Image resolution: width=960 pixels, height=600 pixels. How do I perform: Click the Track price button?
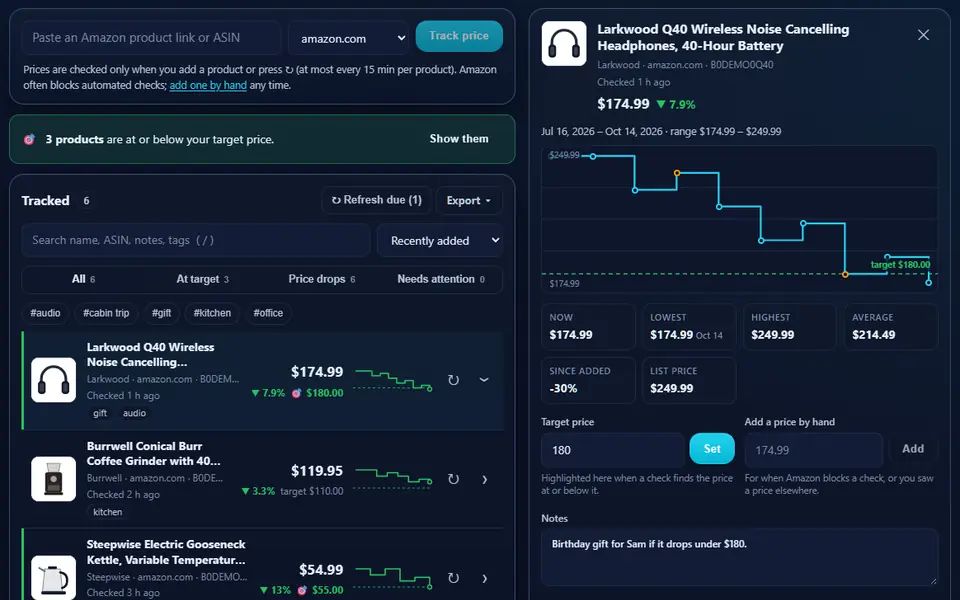click(459, 36)
